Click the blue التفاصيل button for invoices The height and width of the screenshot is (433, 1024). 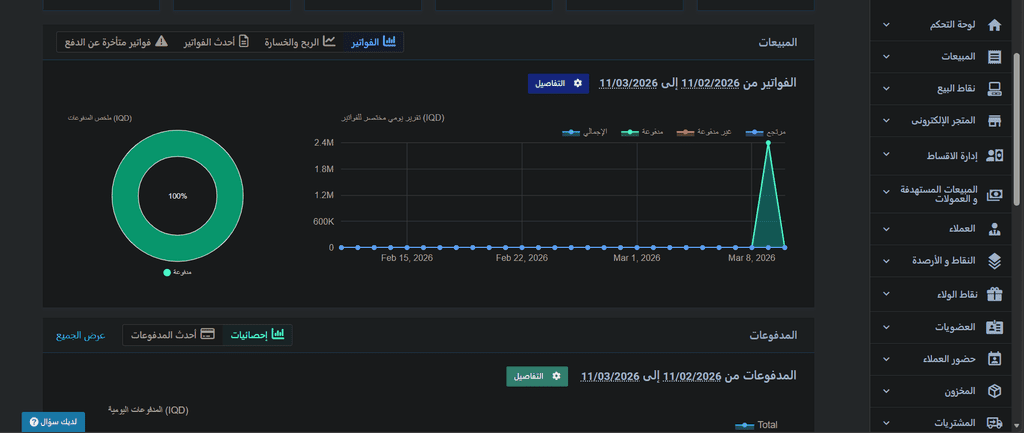click(558, 83)
